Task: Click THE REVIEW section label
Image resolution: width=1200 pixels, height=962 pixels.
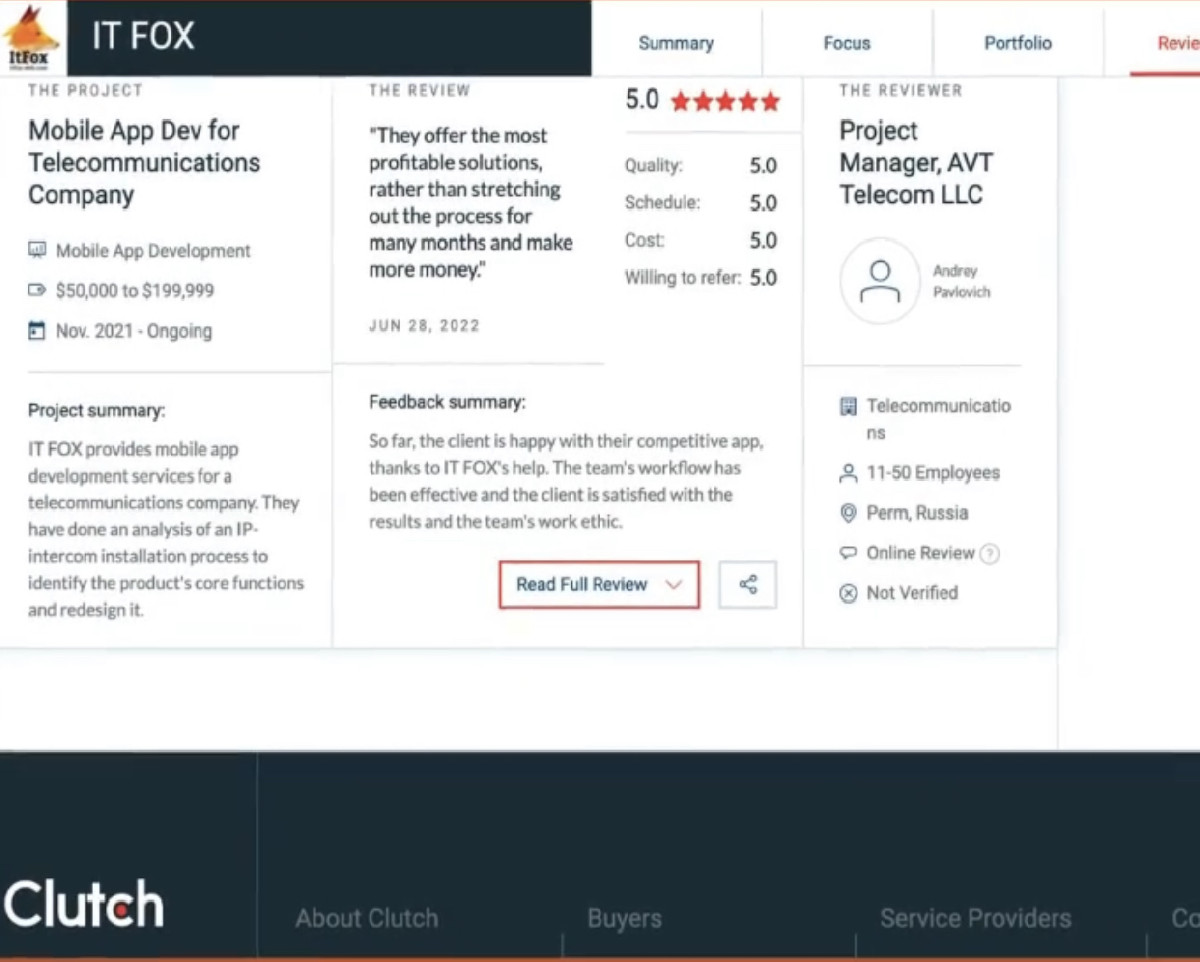Action: click(x=419, y=90)
